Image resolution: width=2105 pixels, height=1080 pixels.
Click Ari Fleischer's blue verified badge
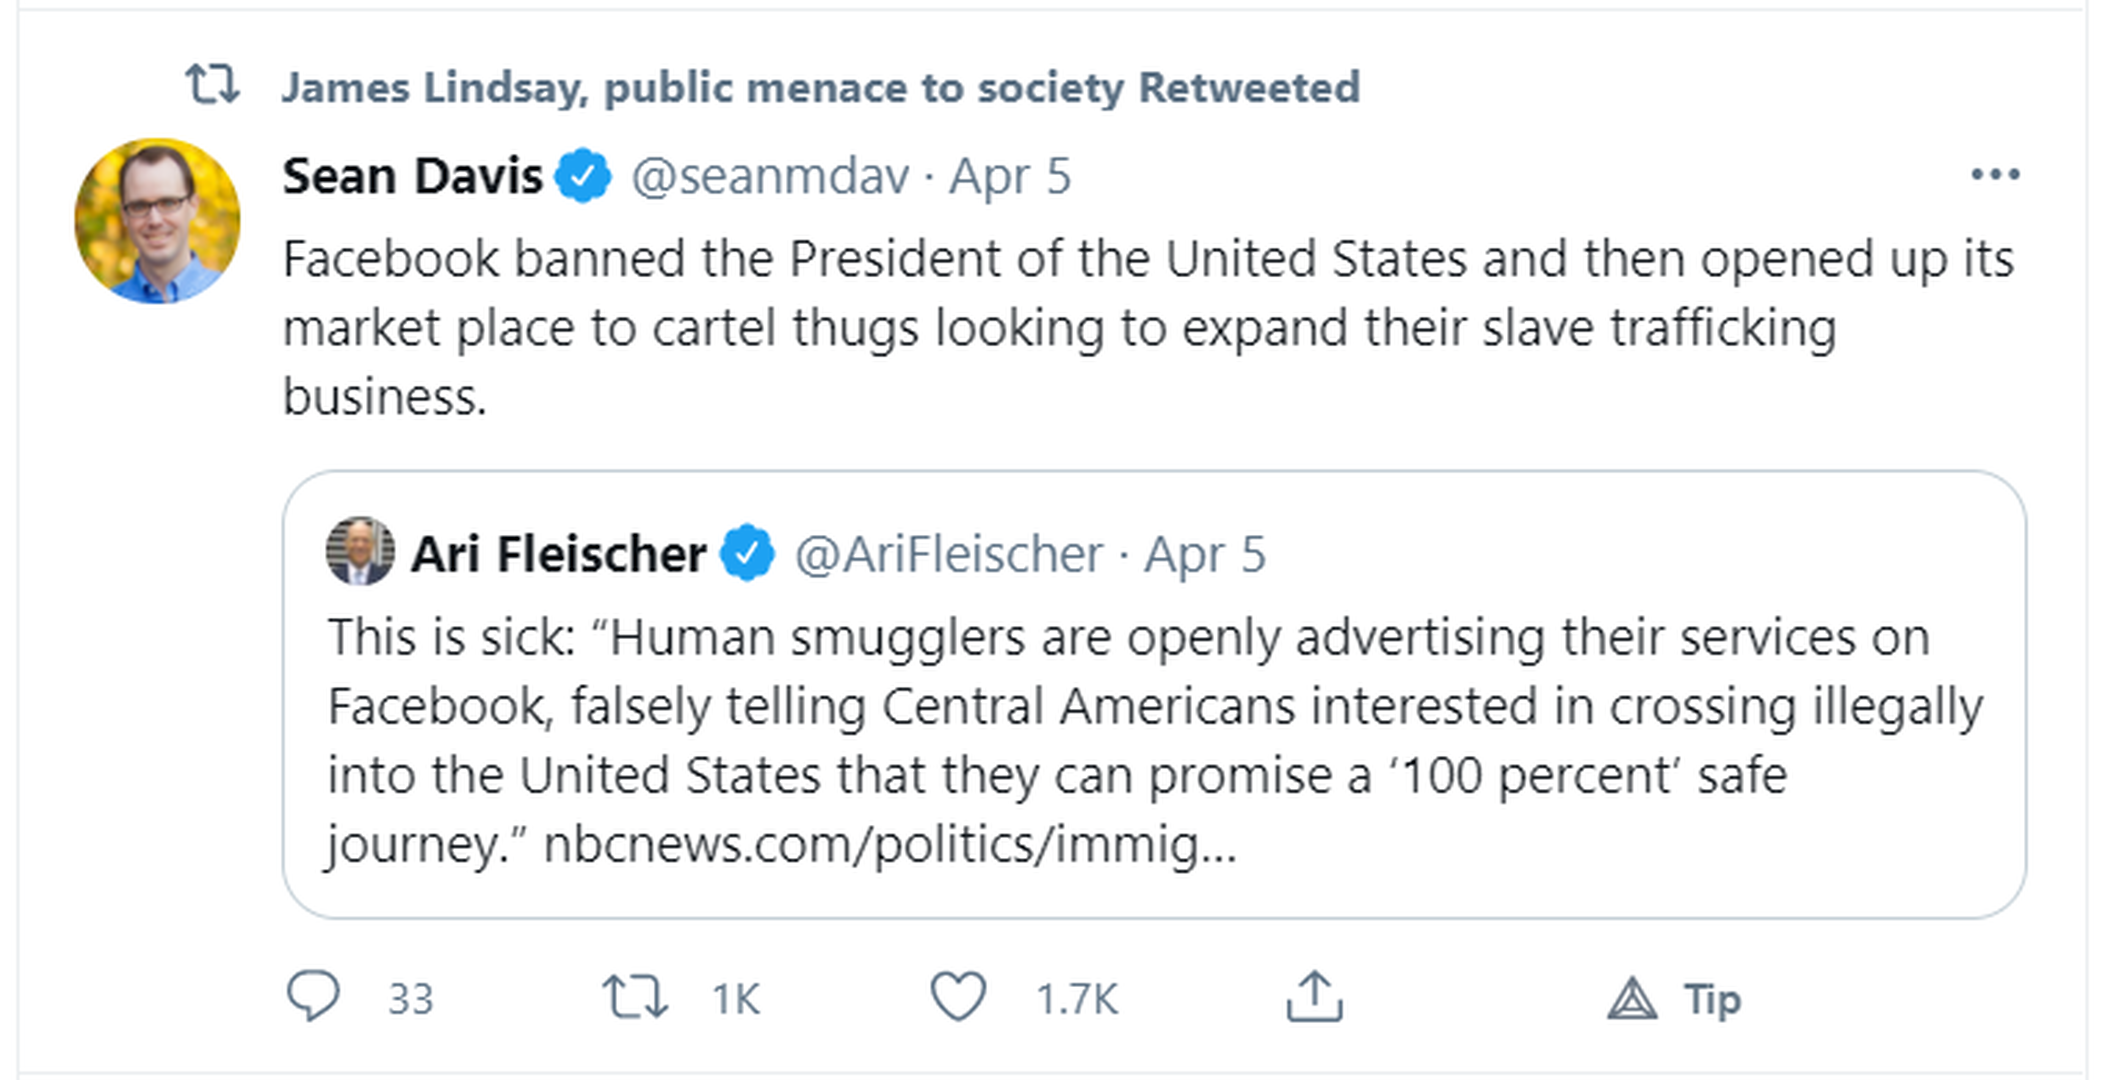[x=748, y=553]
